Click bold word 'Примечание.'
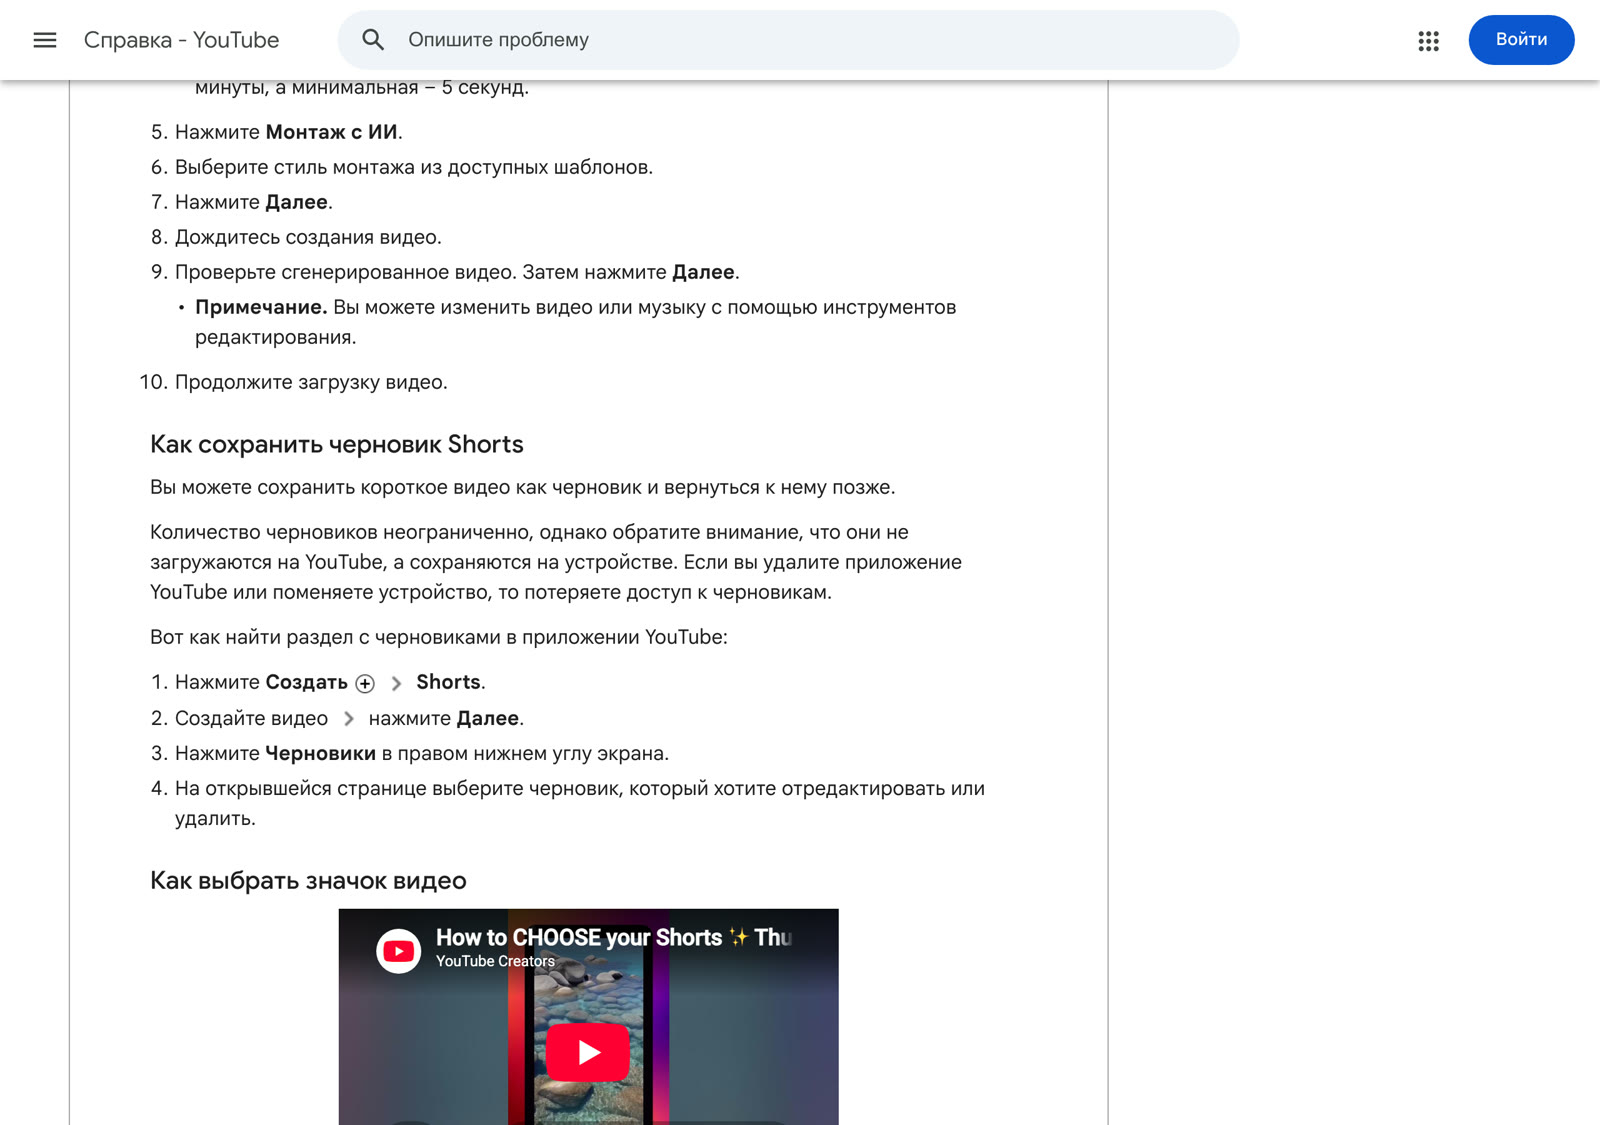The image size is (1600, 1125). [x=261, y=307]
